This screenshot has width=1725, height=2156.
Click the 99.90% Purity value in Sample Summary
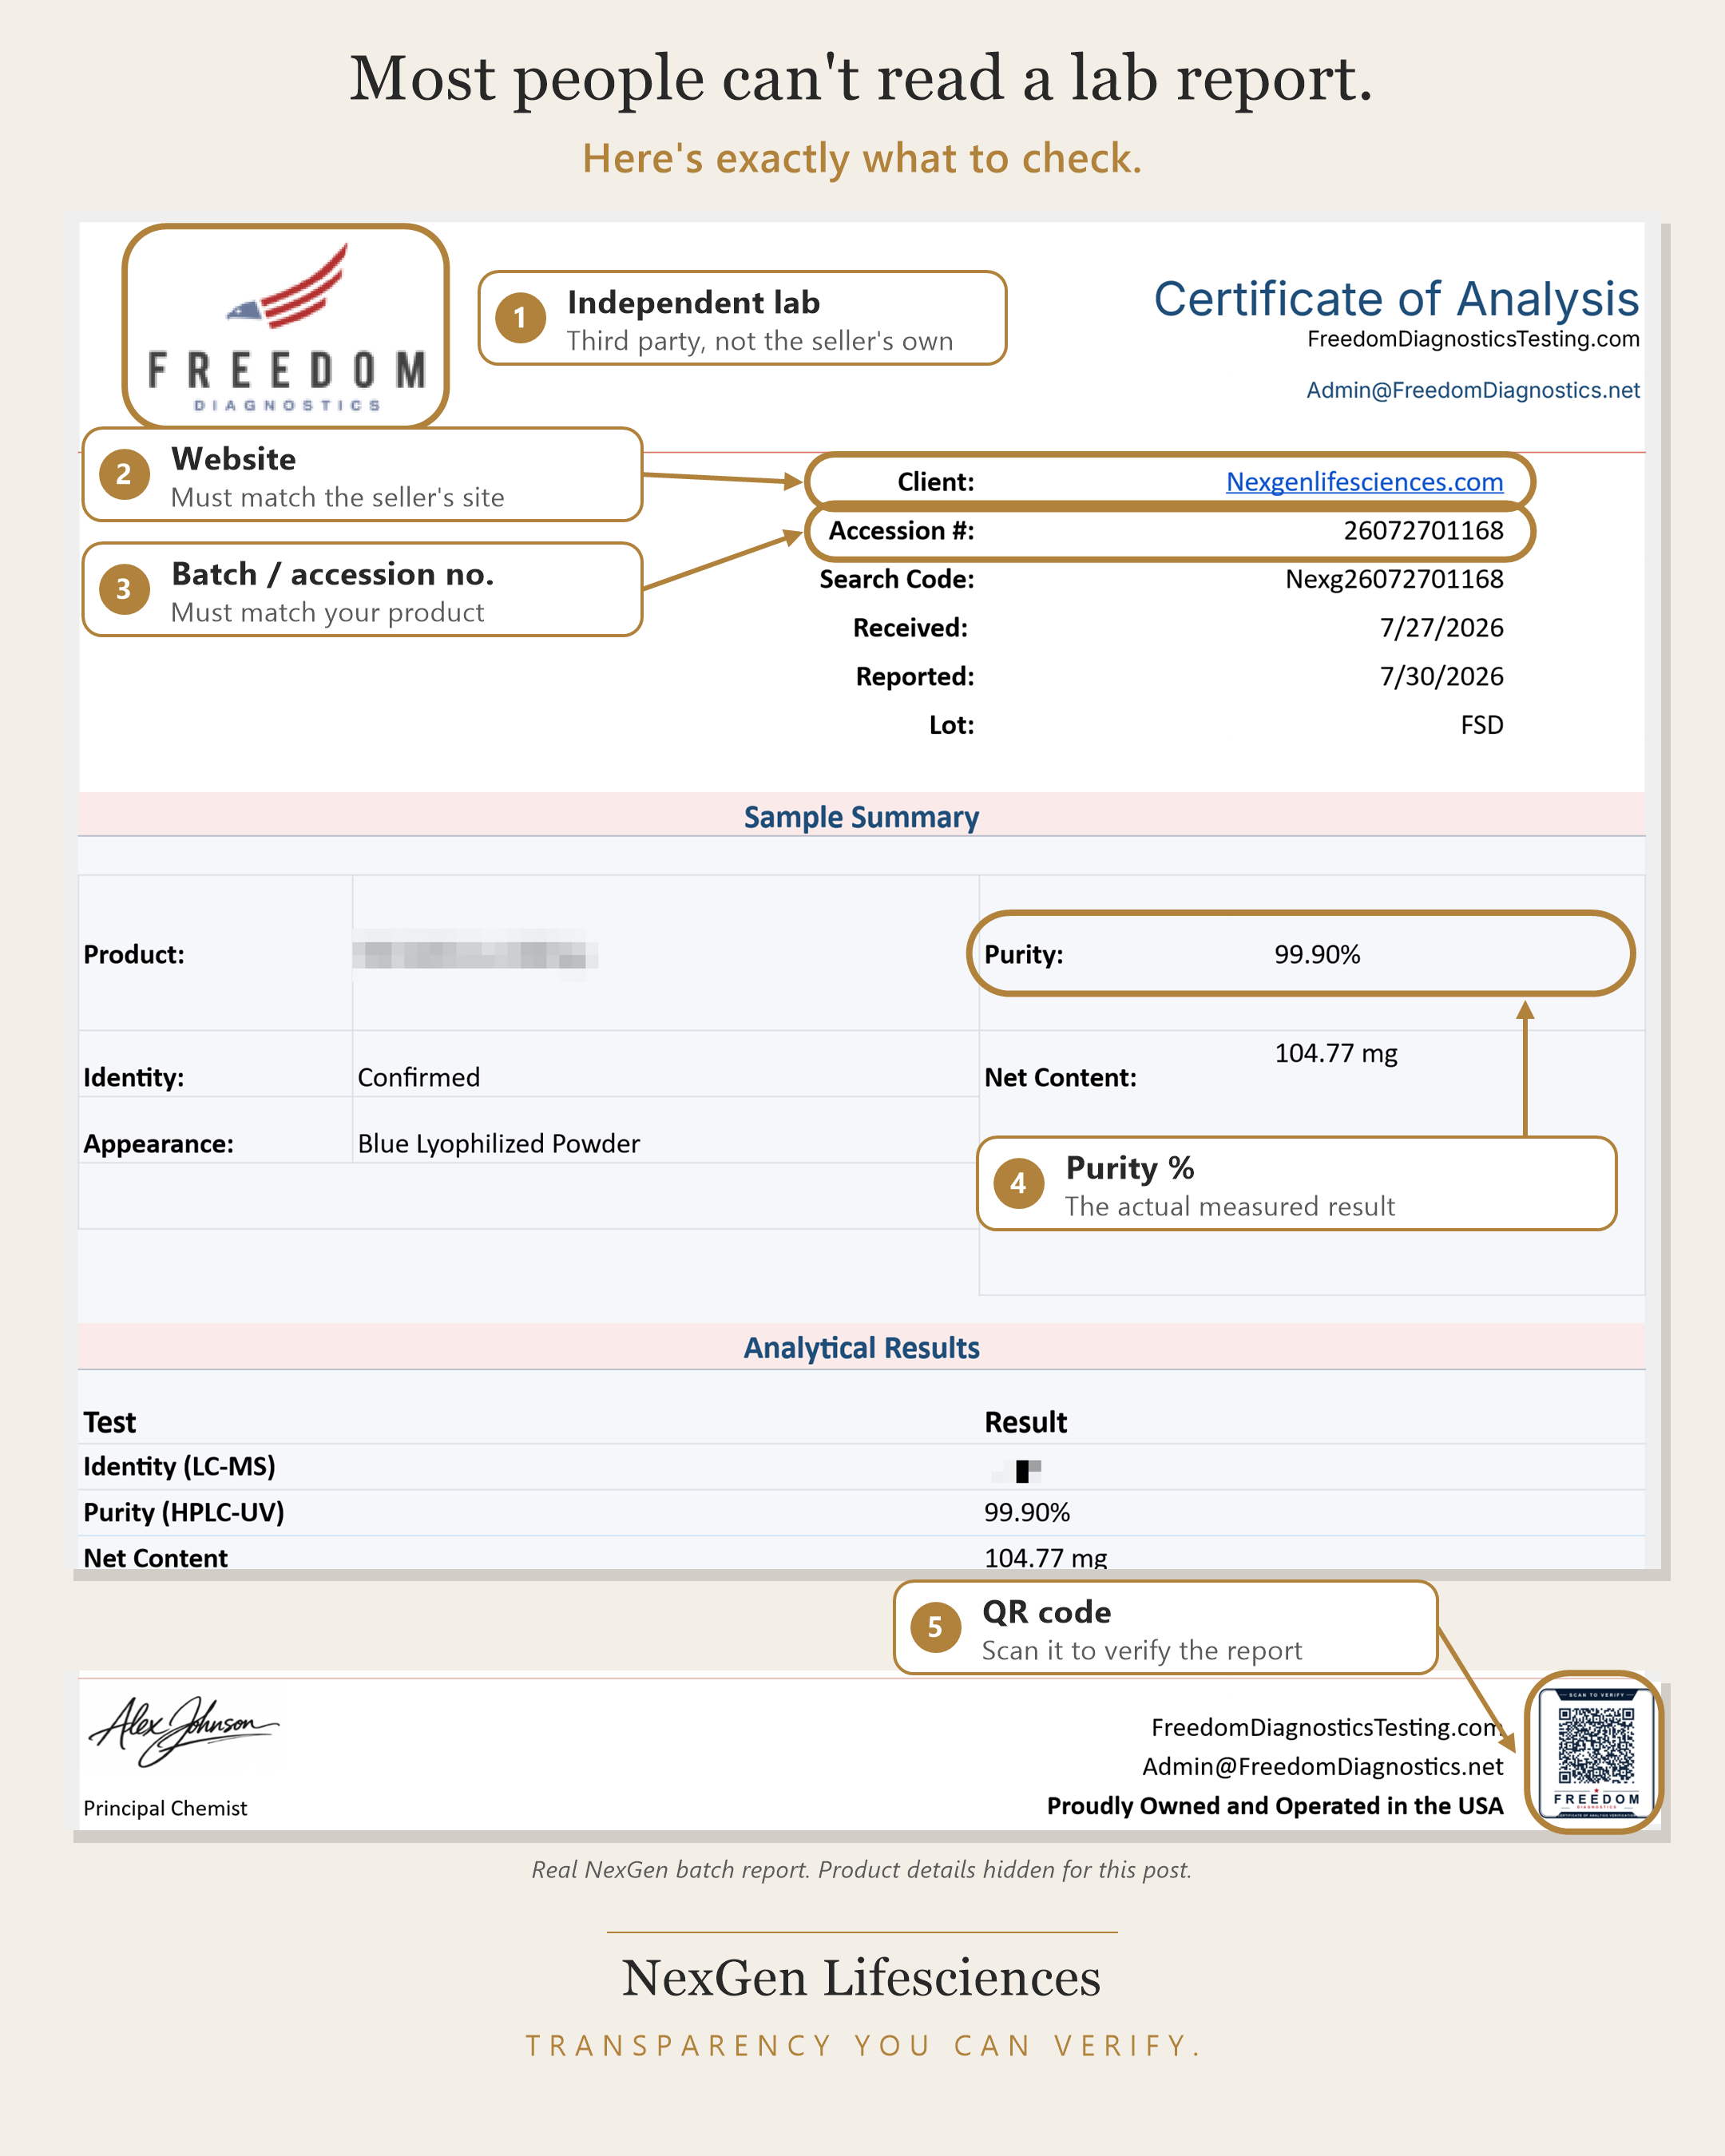(x=1317, y=954)
